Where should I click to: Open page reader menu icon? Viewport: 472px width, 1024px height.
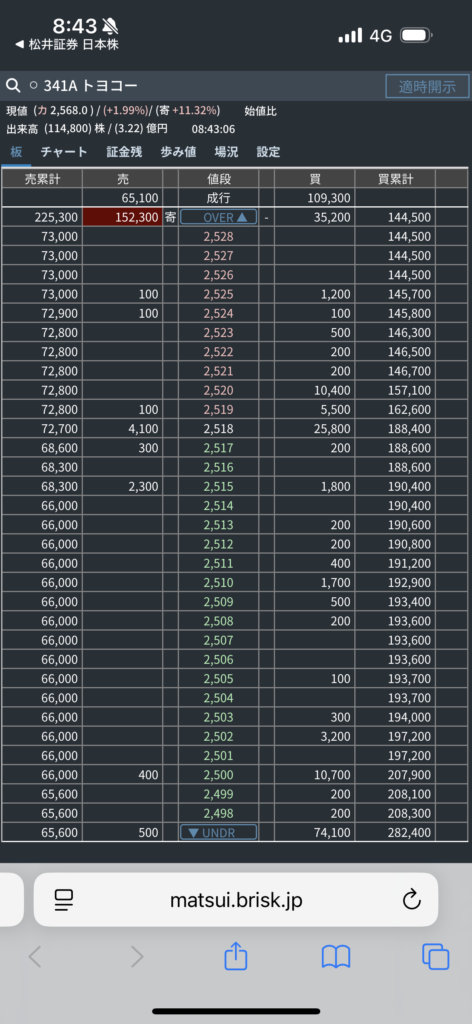pos(64,901)
